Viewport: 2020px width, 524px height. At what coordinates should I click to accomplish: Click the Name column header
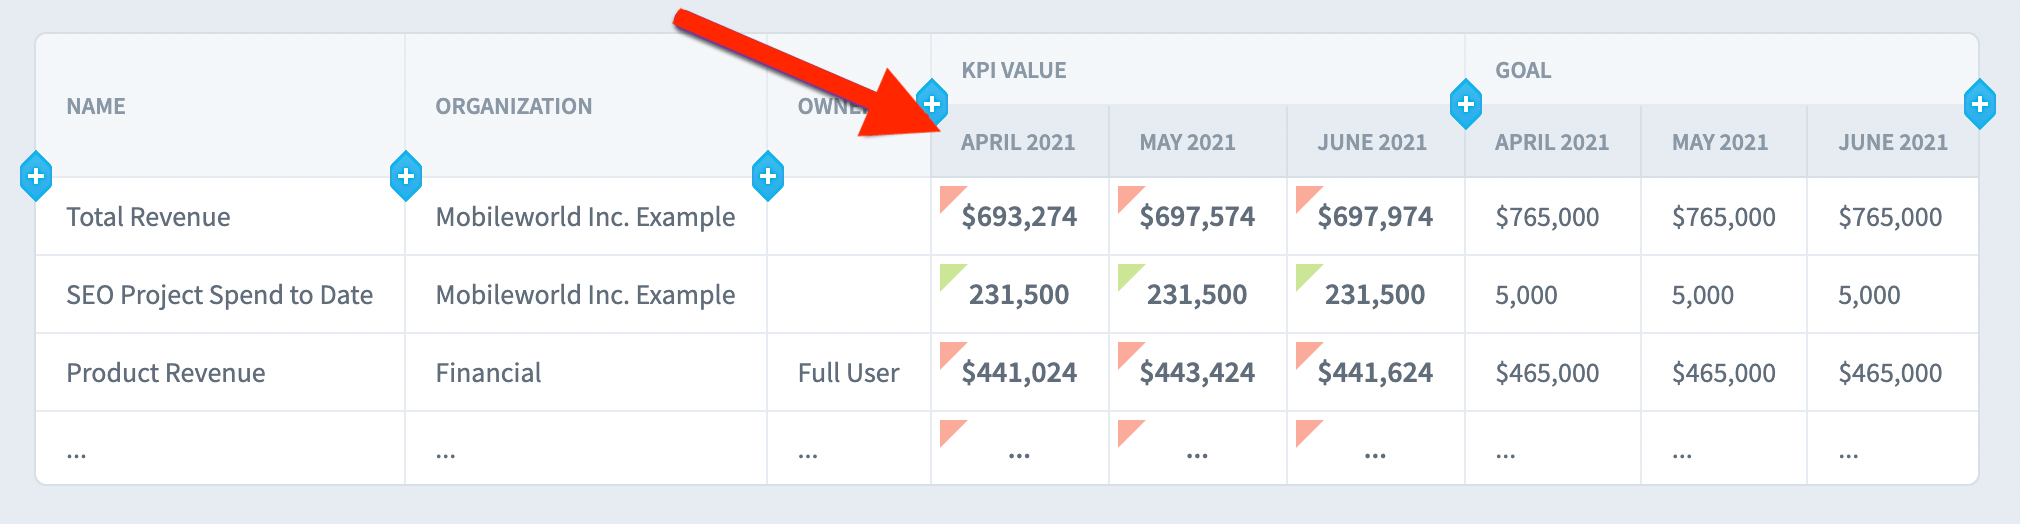(96, 106)
